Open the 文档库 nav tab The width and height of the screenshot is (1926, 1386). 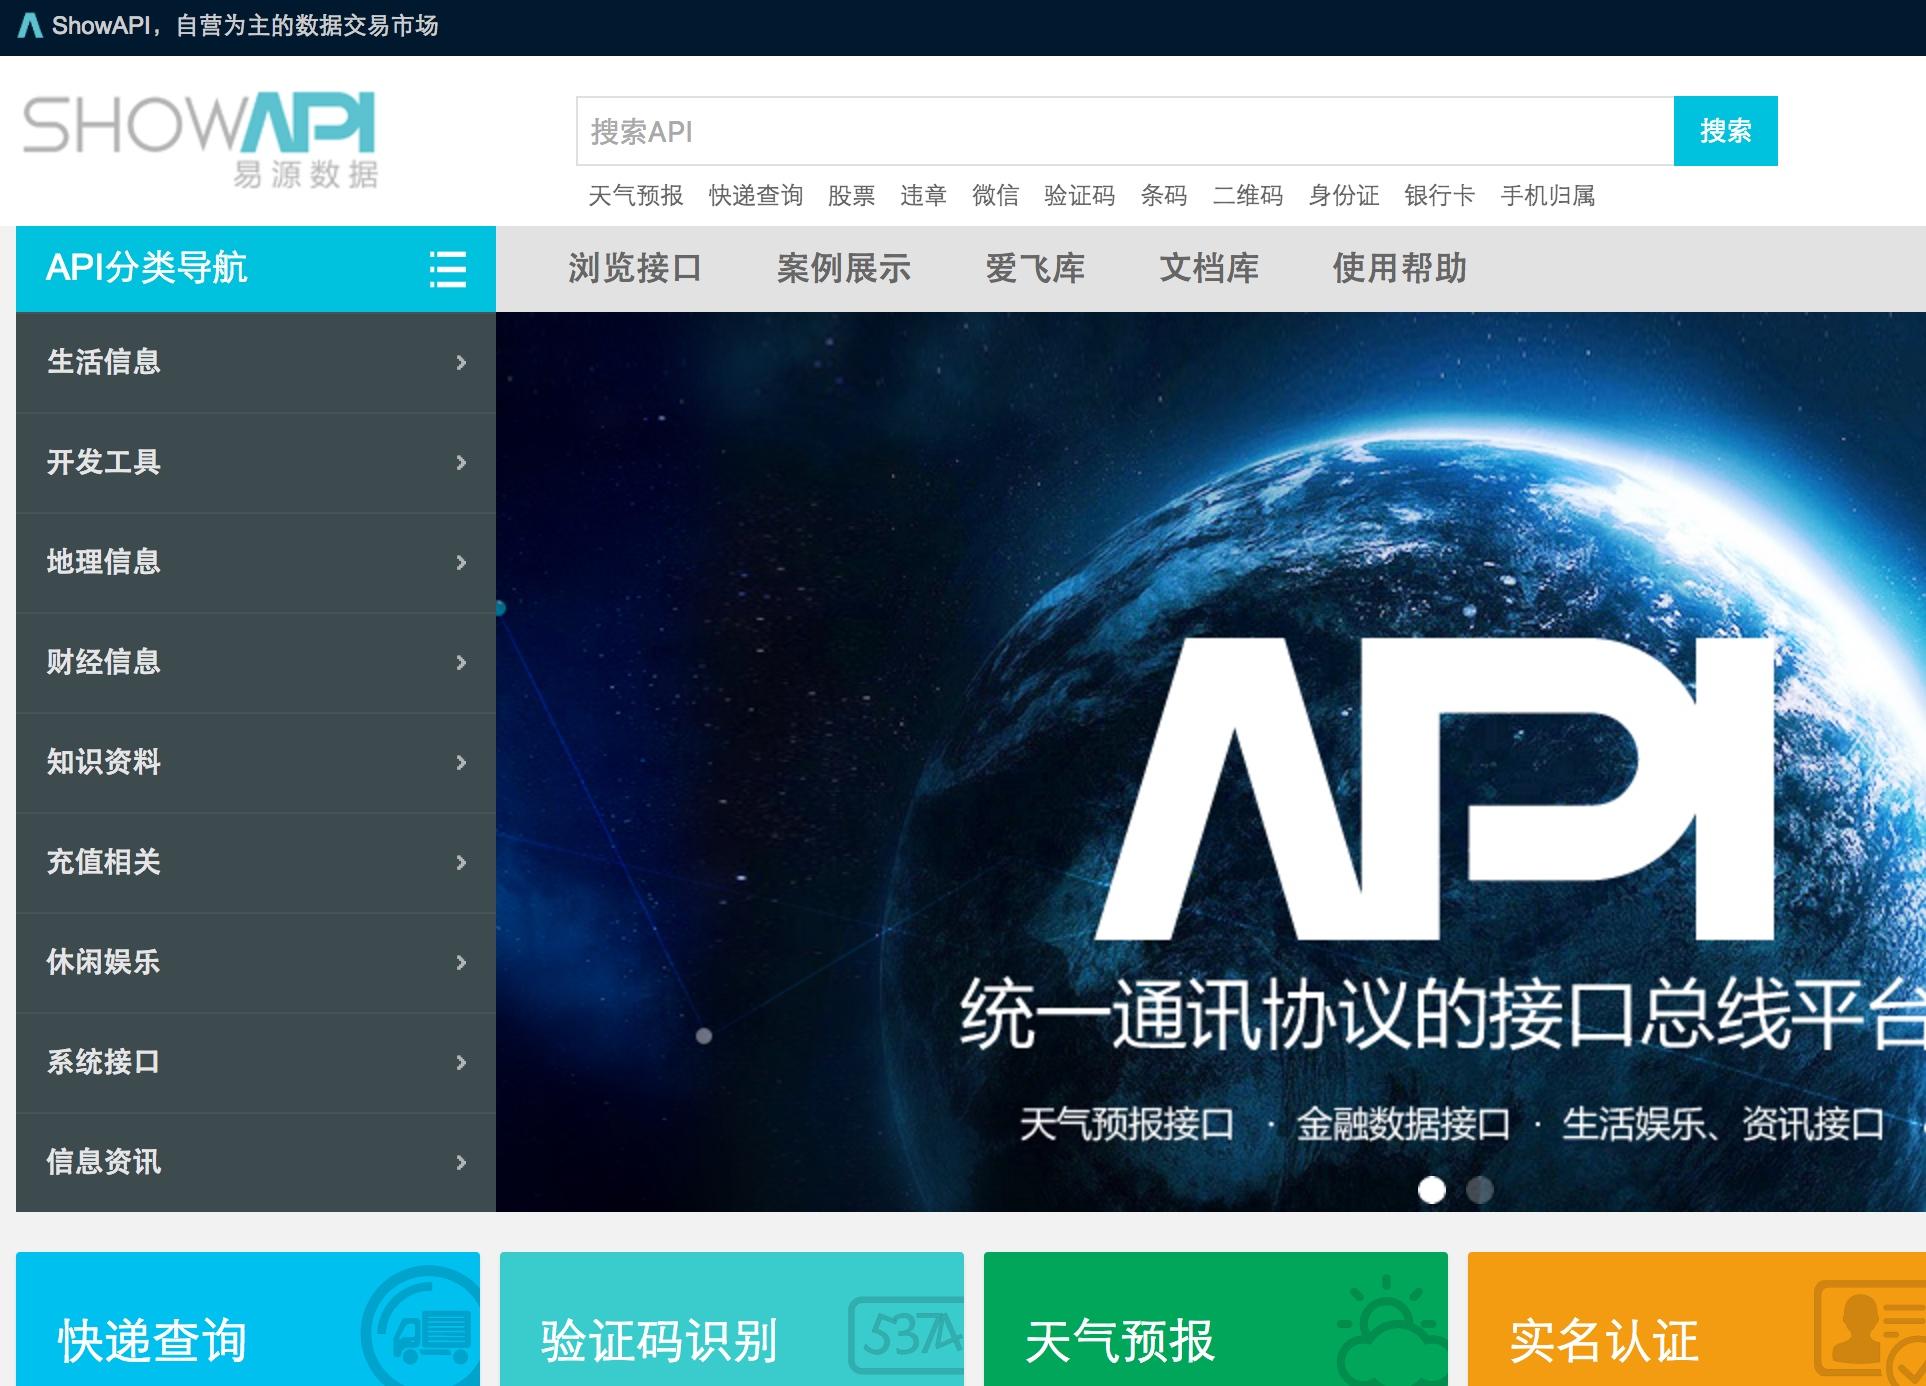[1209, 268]
